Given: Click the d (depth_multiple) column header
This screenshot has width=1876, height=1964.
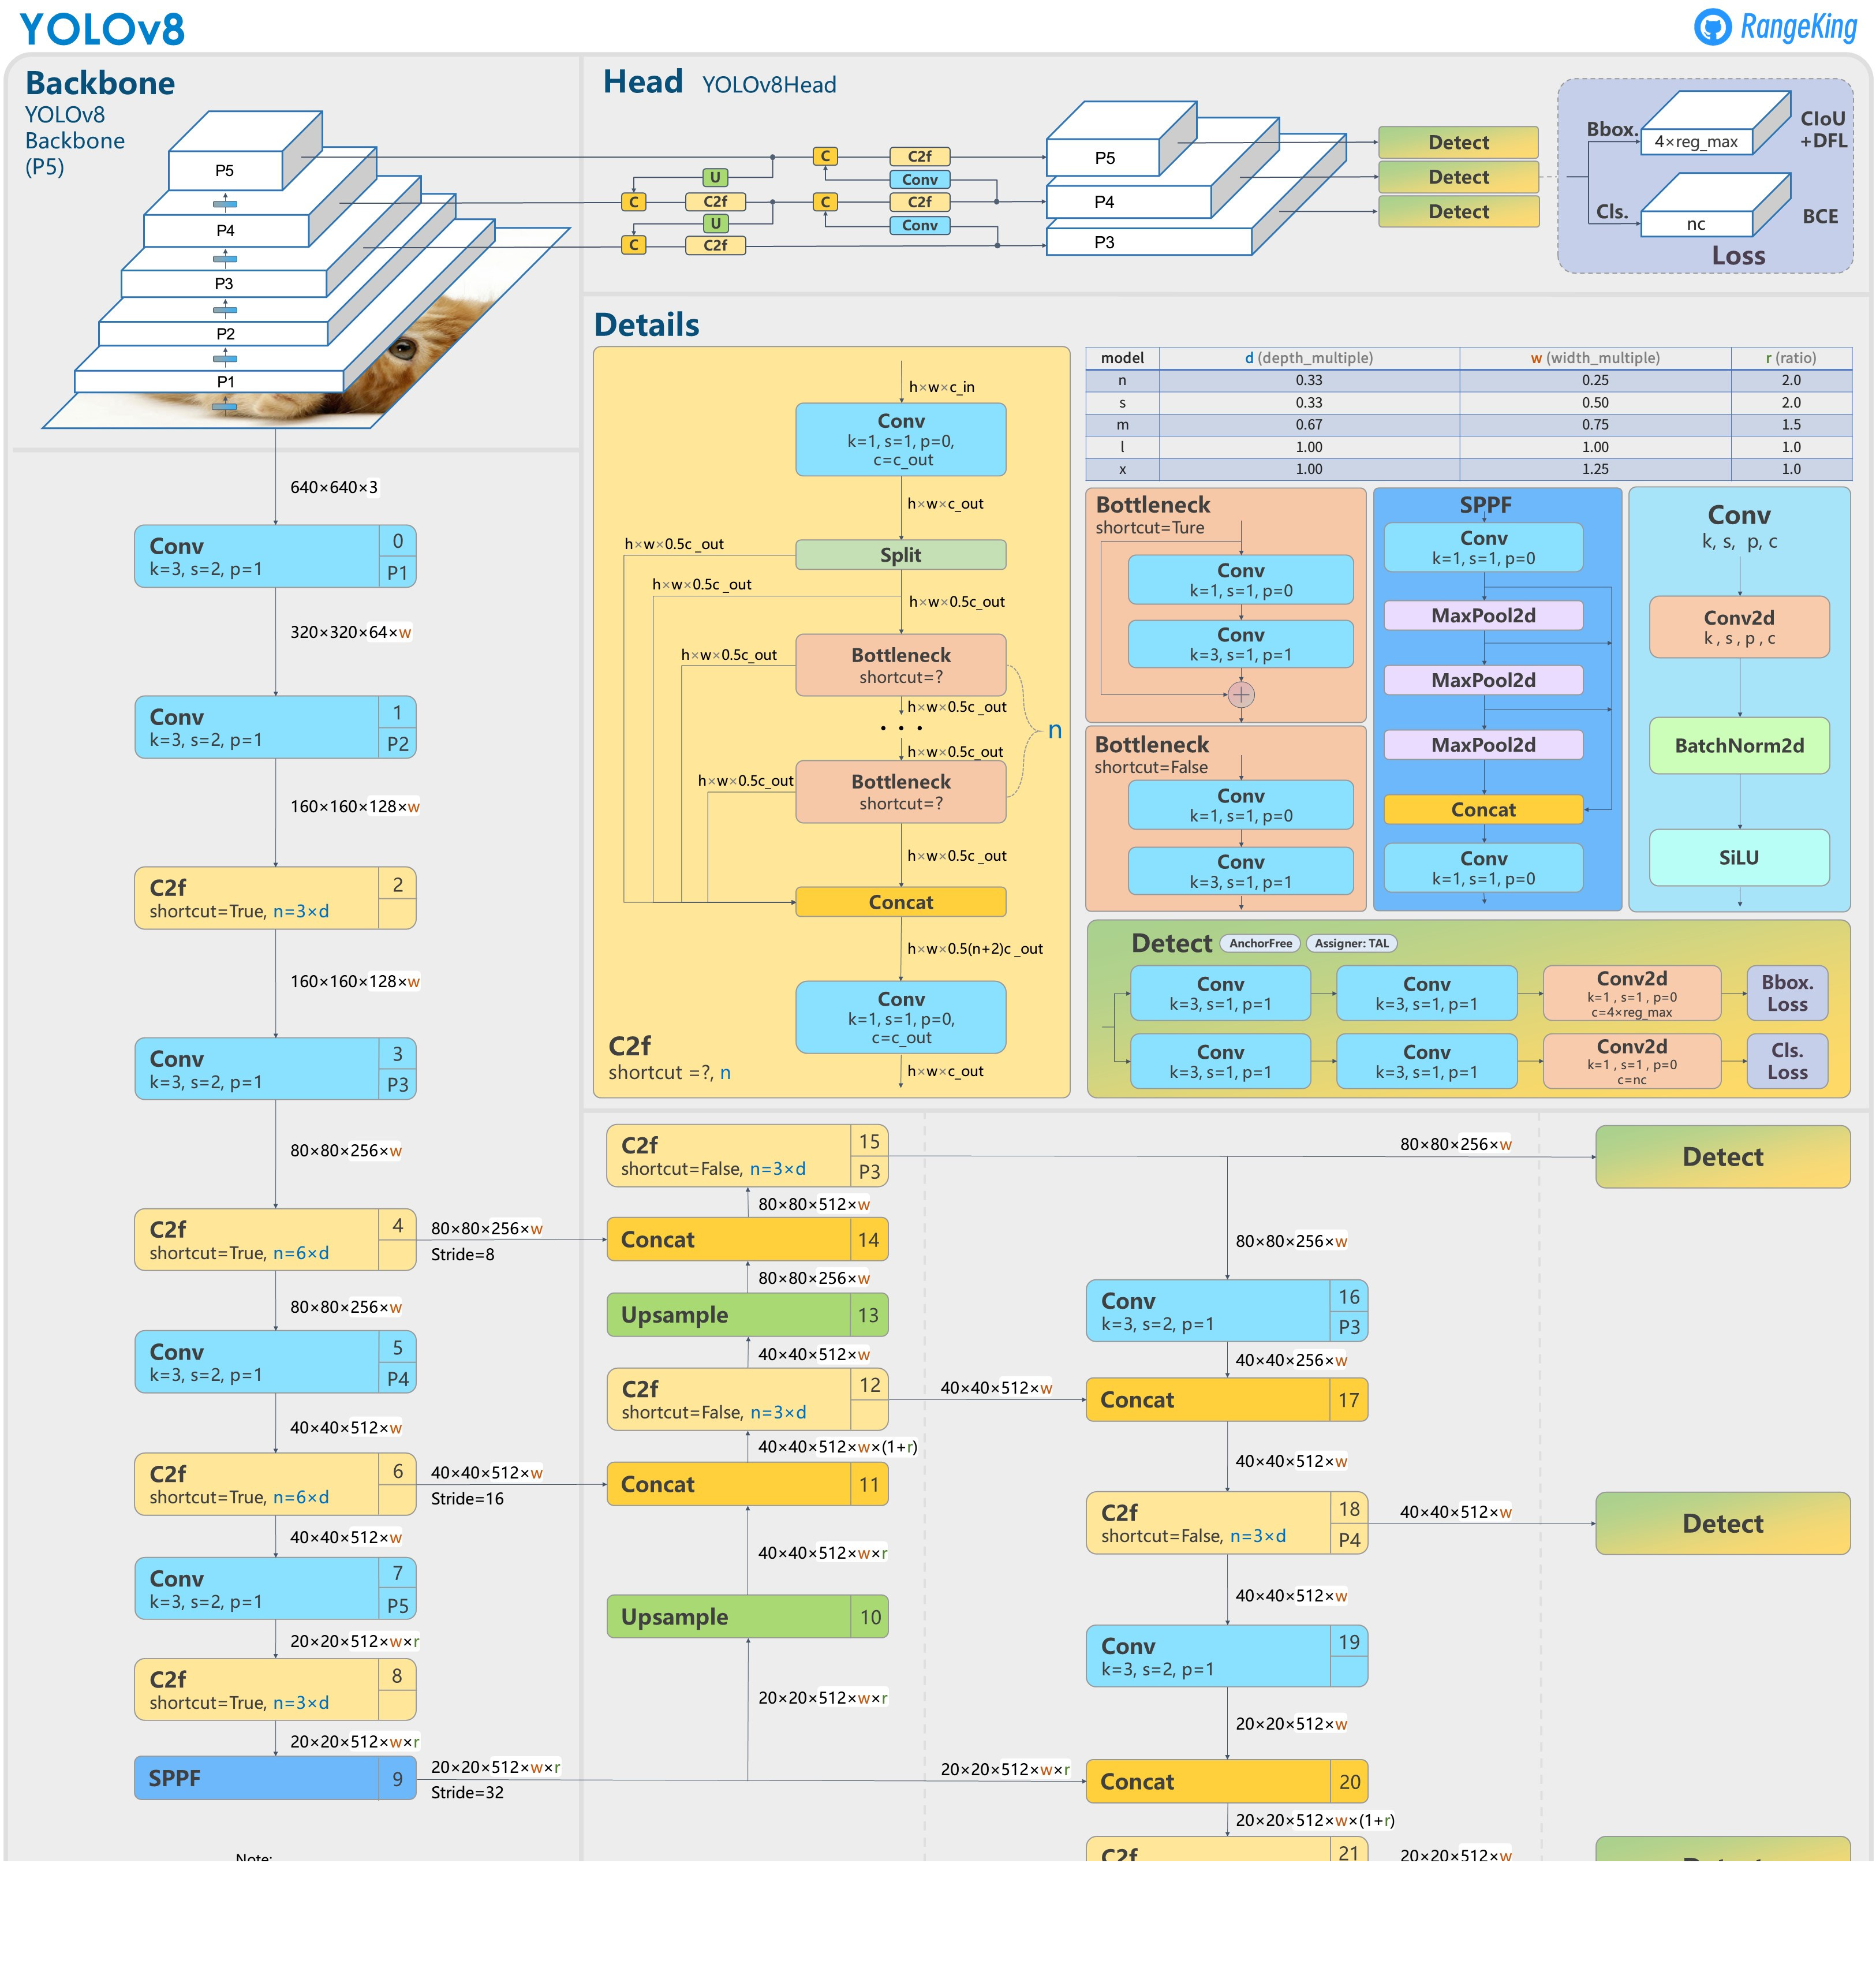Looking at the screenshot, I should 1308,358.
